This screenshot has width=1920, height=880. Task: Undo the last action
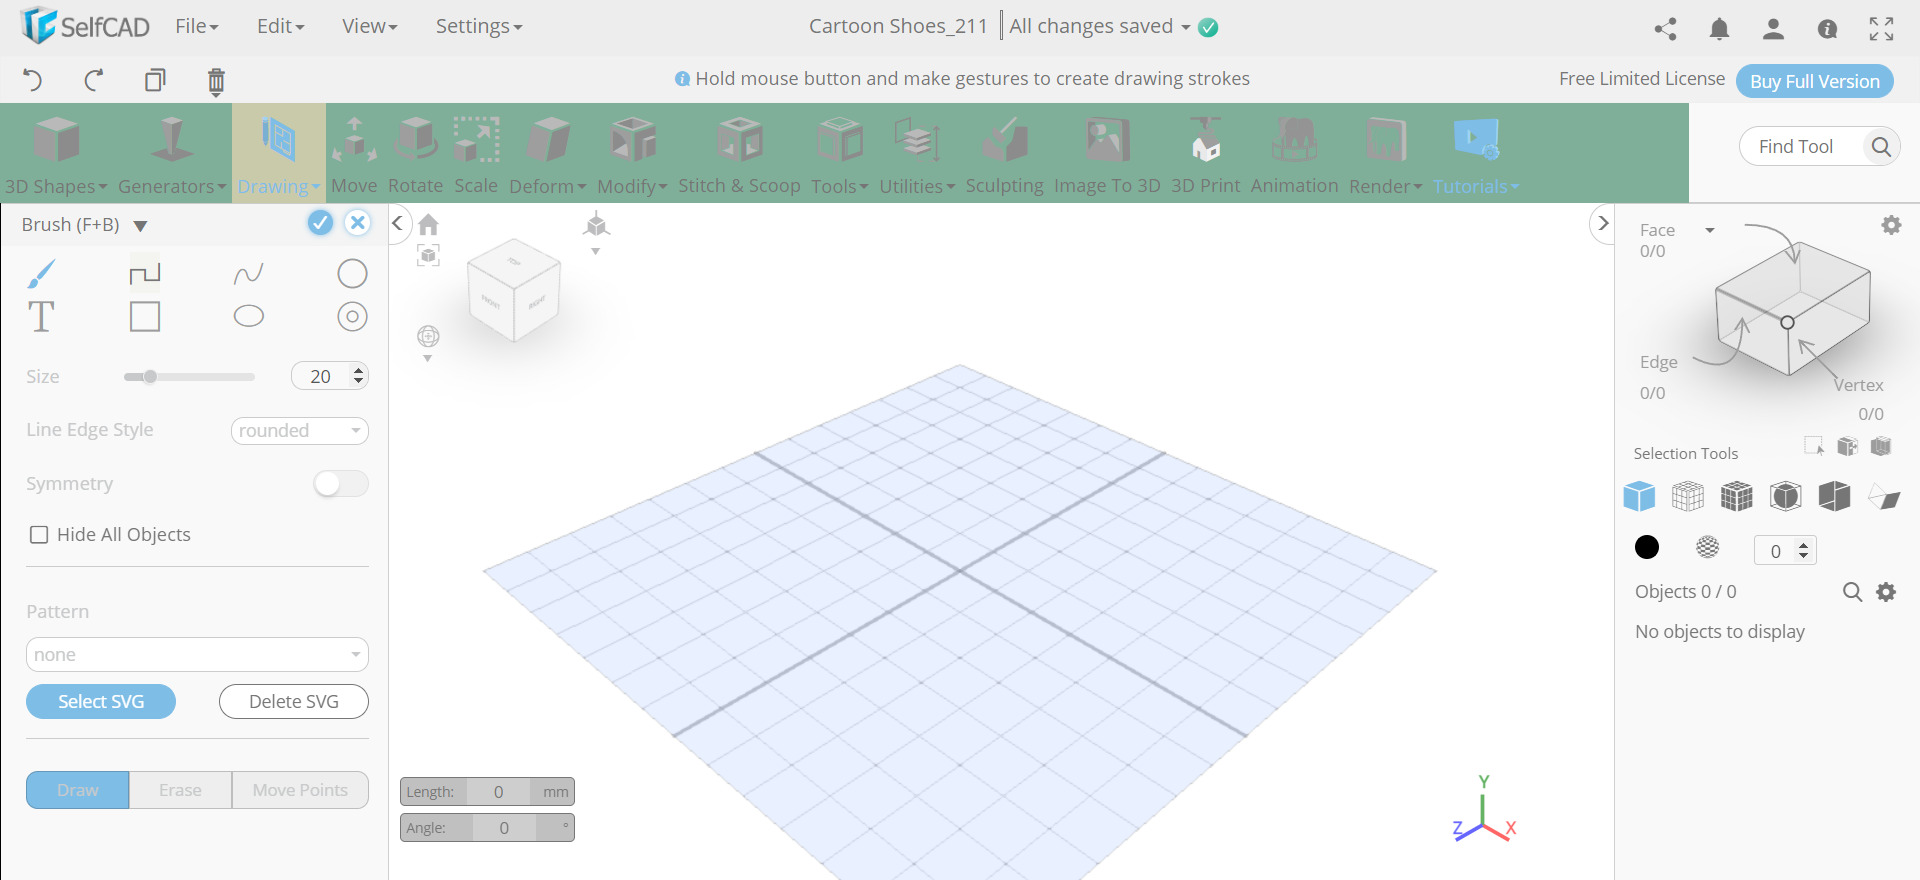(33, 80)
